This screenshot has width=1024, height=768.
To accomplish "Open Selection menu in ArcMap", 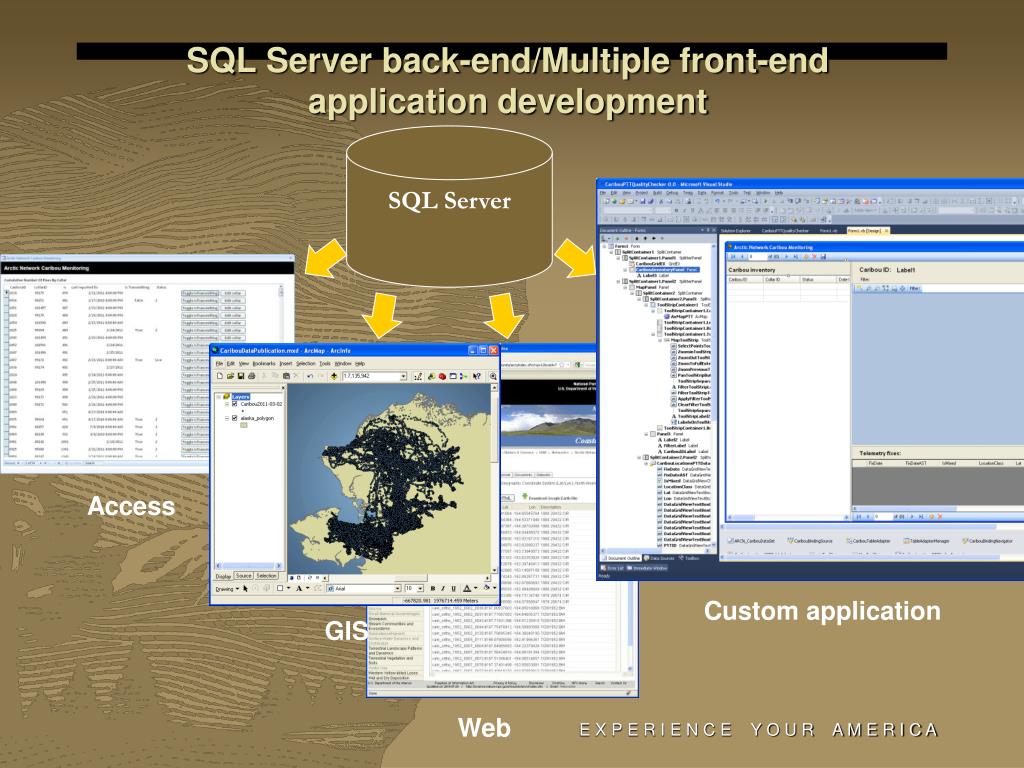I will click(x=306, y=364).
